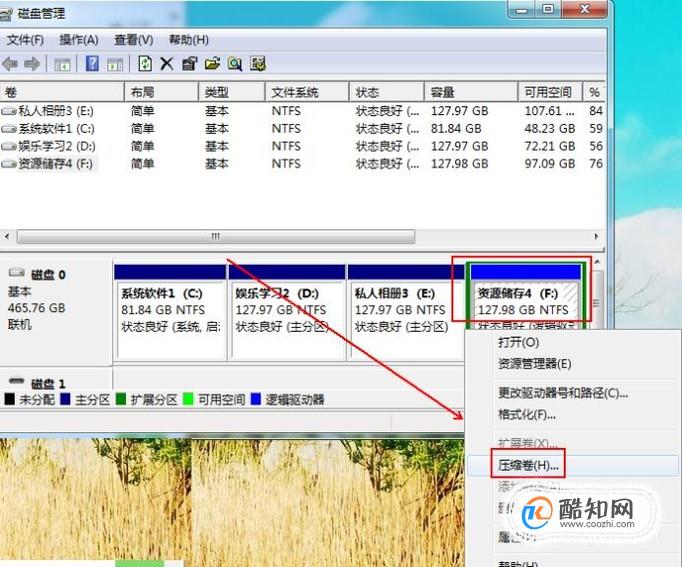Image resolution: width=682 pixels, height=567 pixels.
Task: Sort by the 类型 column header
Action: [232, 92]
